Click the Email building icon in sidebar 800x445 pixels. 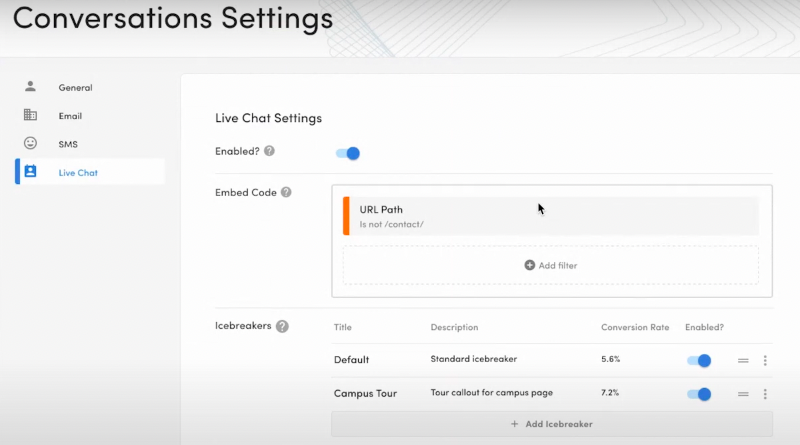pyautogui.click(x=30, y=115)
